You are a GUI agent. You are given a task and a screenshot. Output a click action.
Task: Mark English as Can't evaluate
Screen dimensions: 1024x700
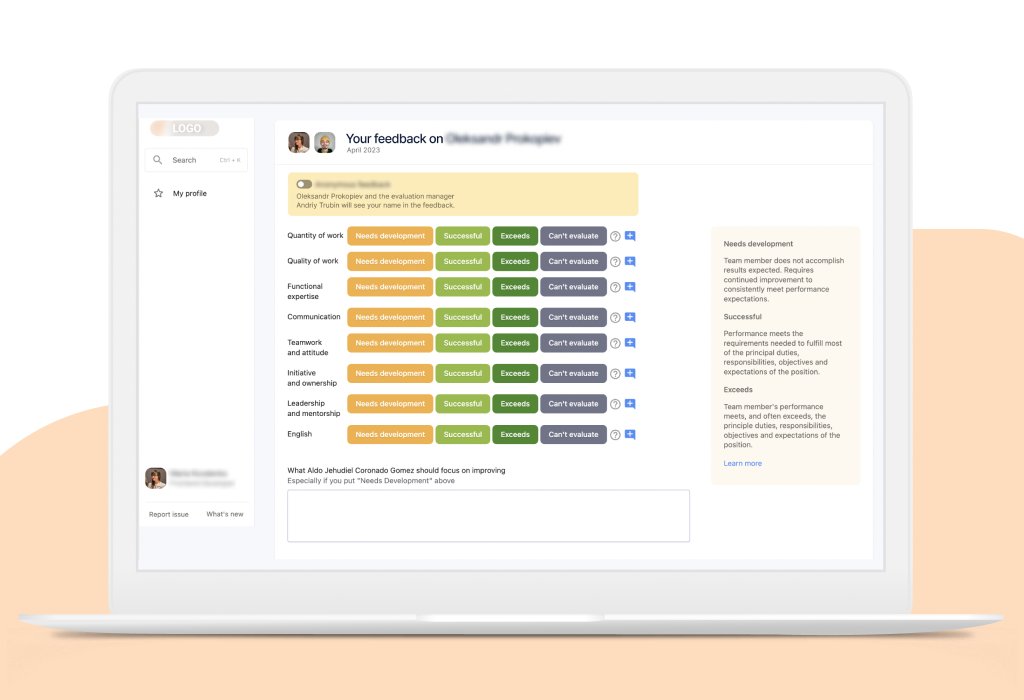tap(573, 434)
